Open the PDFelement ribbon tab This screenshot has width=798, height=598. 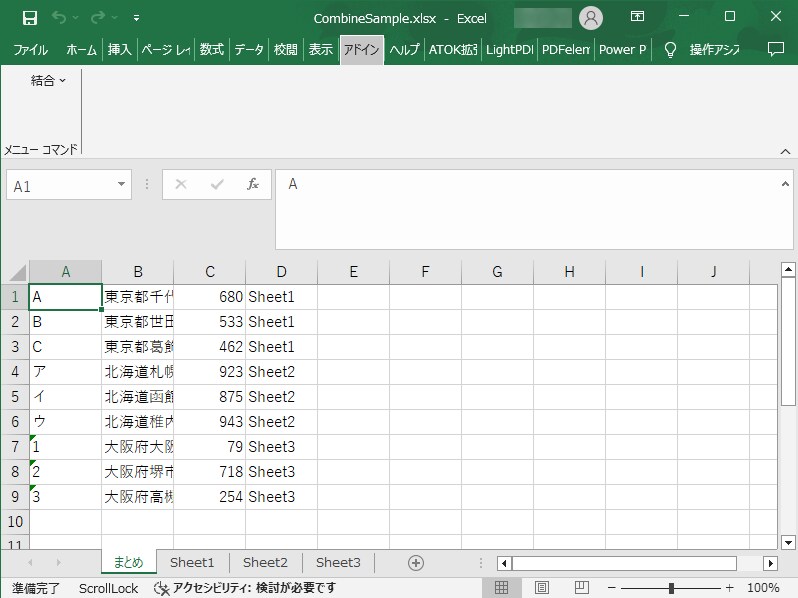tap(565, 50)
